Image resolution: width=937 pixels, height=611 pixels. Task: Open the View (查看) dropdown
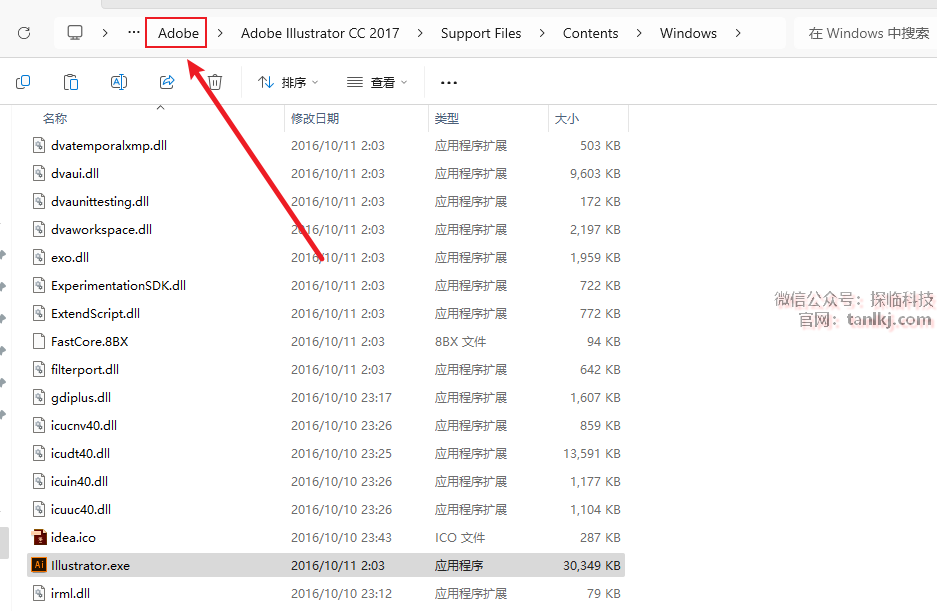pos(377,82)
